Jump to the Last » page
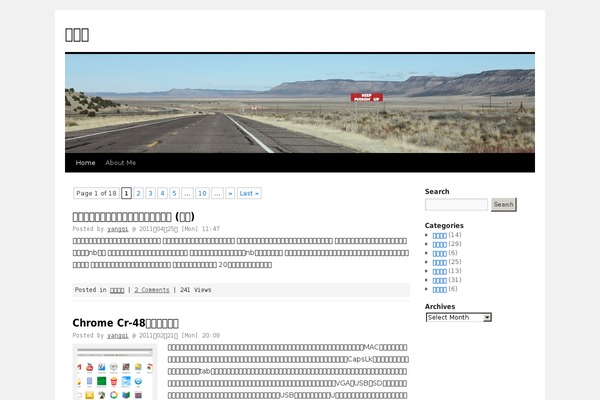The height and width of the screenshot is (400, 600). point(249,193)
